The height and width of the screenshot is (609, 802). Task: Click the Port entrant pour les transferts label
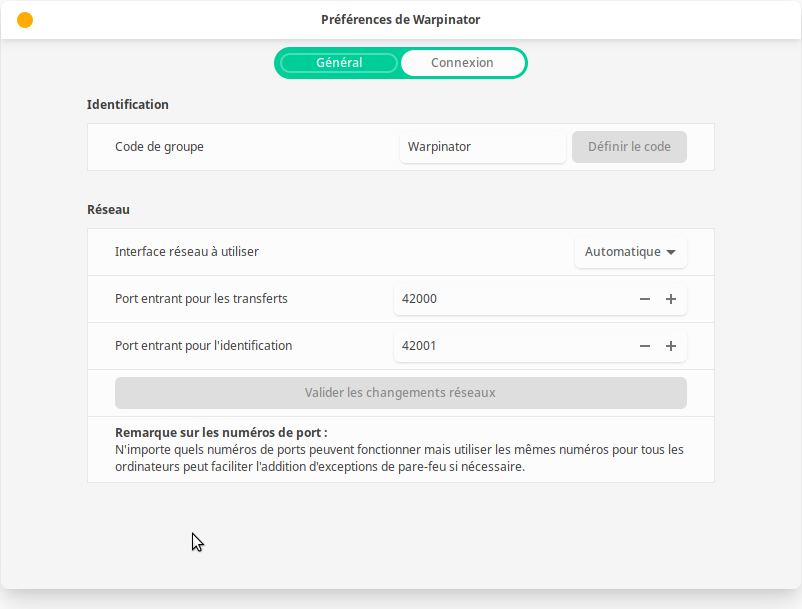(x=201, y=299)
